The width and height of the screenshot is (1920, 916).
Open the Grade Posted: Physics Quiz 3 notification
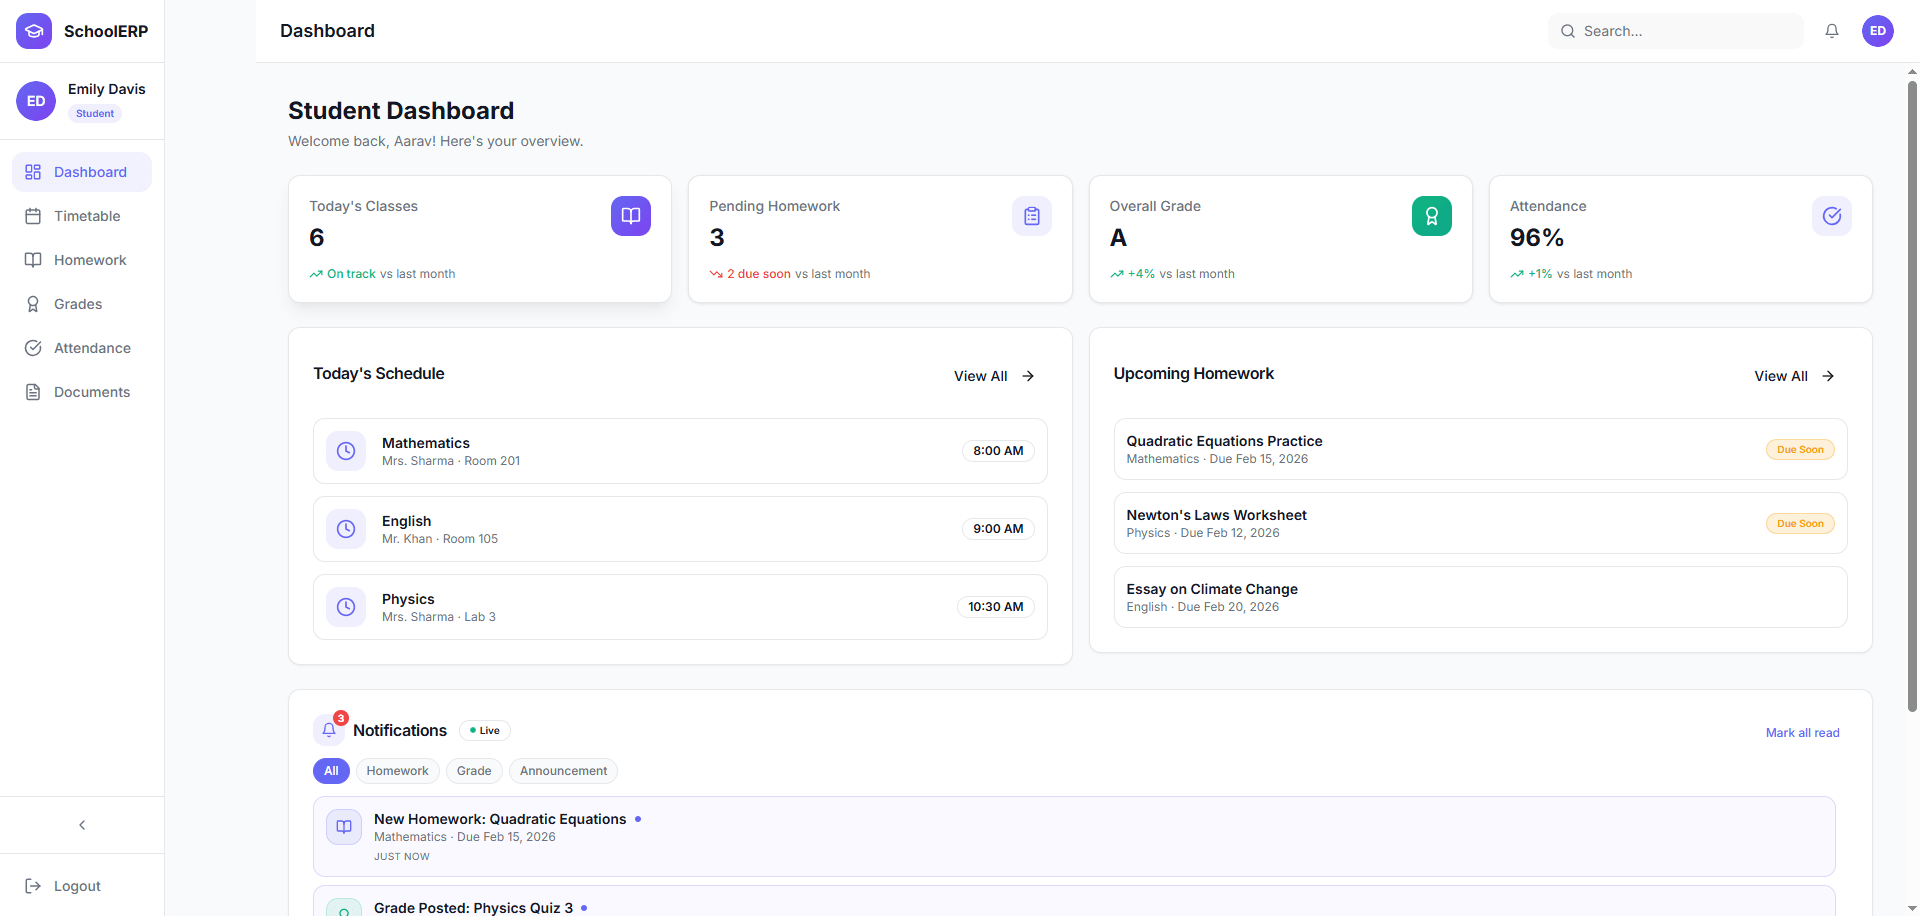coord(1074,901)
